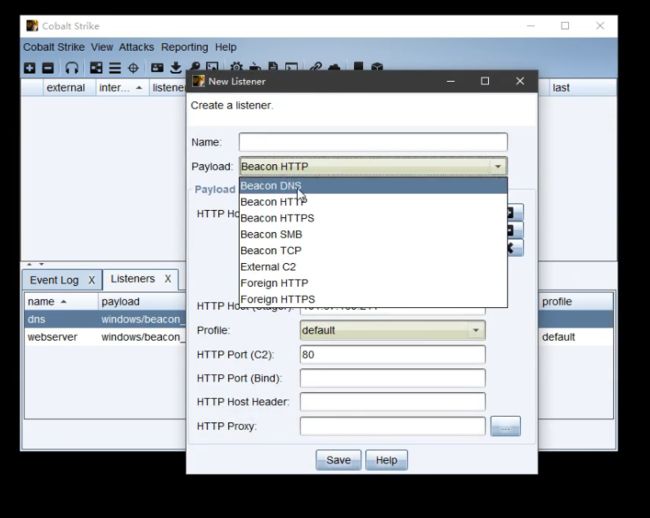Screen dimensions: 650x518
Task: Click the gear Windows Executable icon
Action: click(236, 66)
